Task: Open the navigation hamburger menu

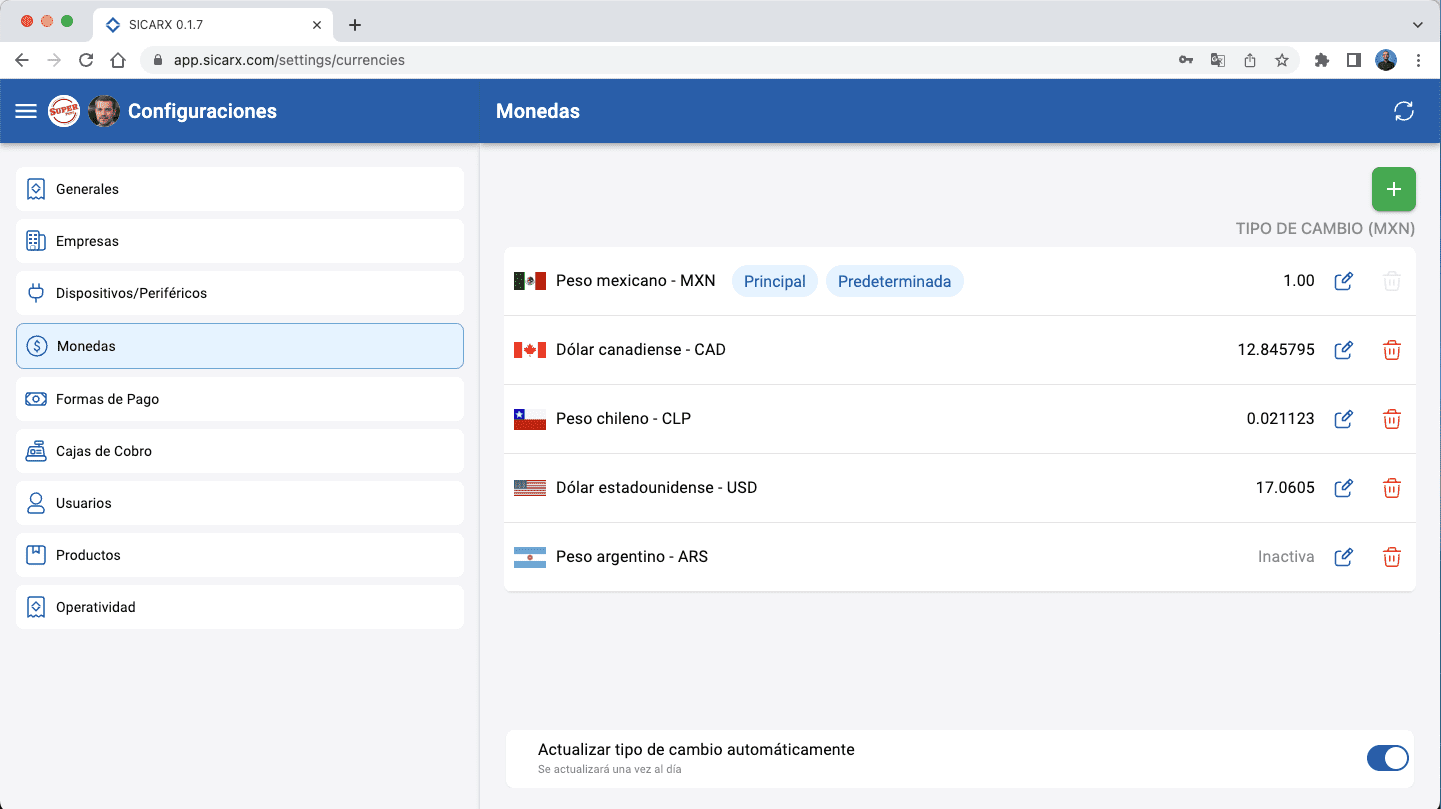Action: pyautogui.click(x=25, y=111)
